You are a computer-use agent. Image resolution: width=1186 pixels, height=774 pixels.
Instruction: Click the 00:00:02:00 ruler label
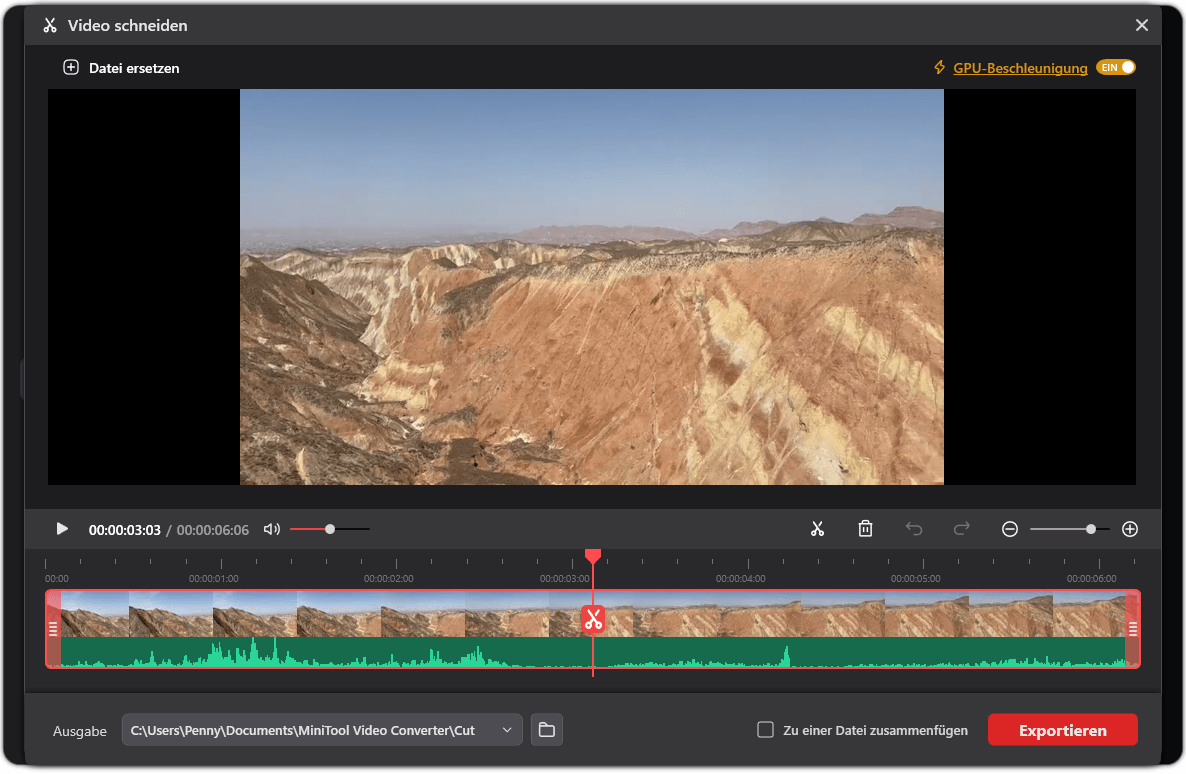tap(389, 579)
